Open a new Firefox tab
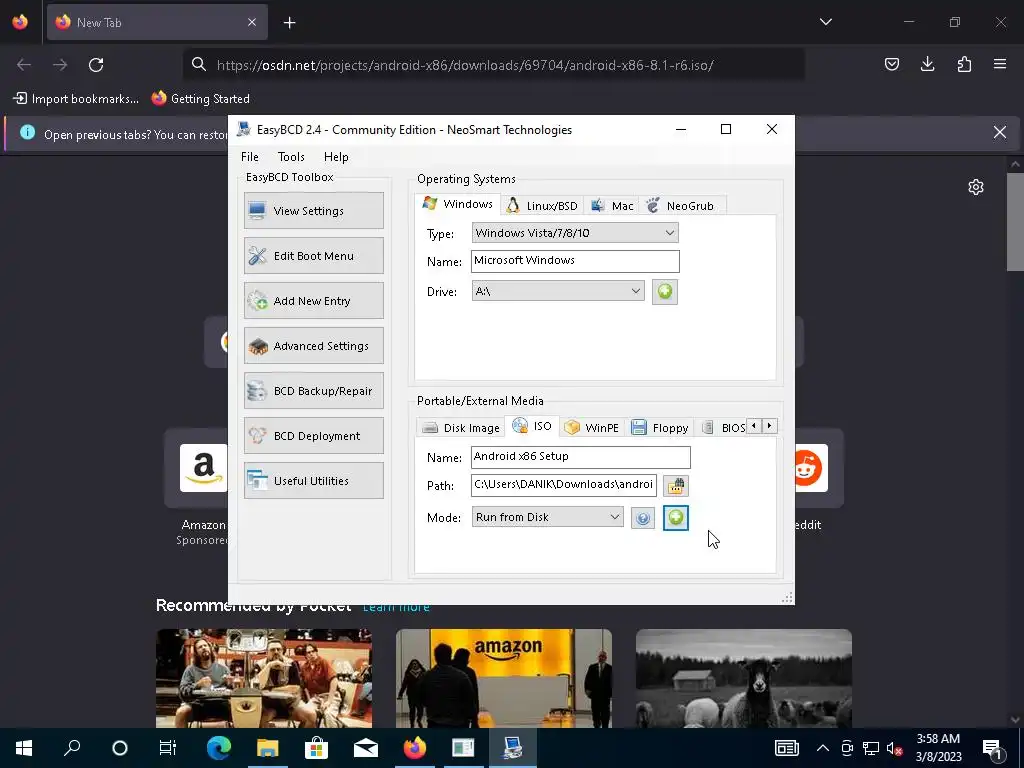The width and height of the screenshot is (1024, 768). pos(289,23)
